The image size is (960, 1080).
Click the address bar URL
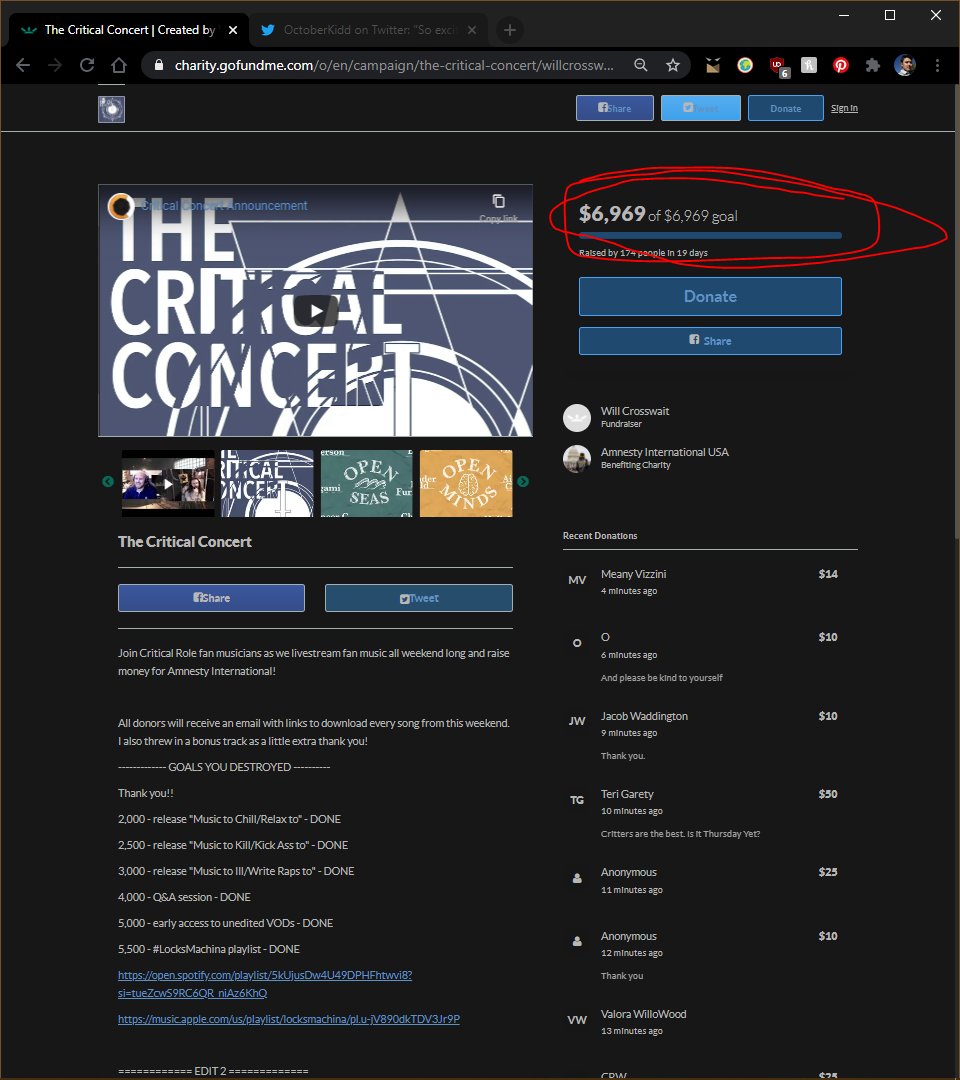(394, 65)
